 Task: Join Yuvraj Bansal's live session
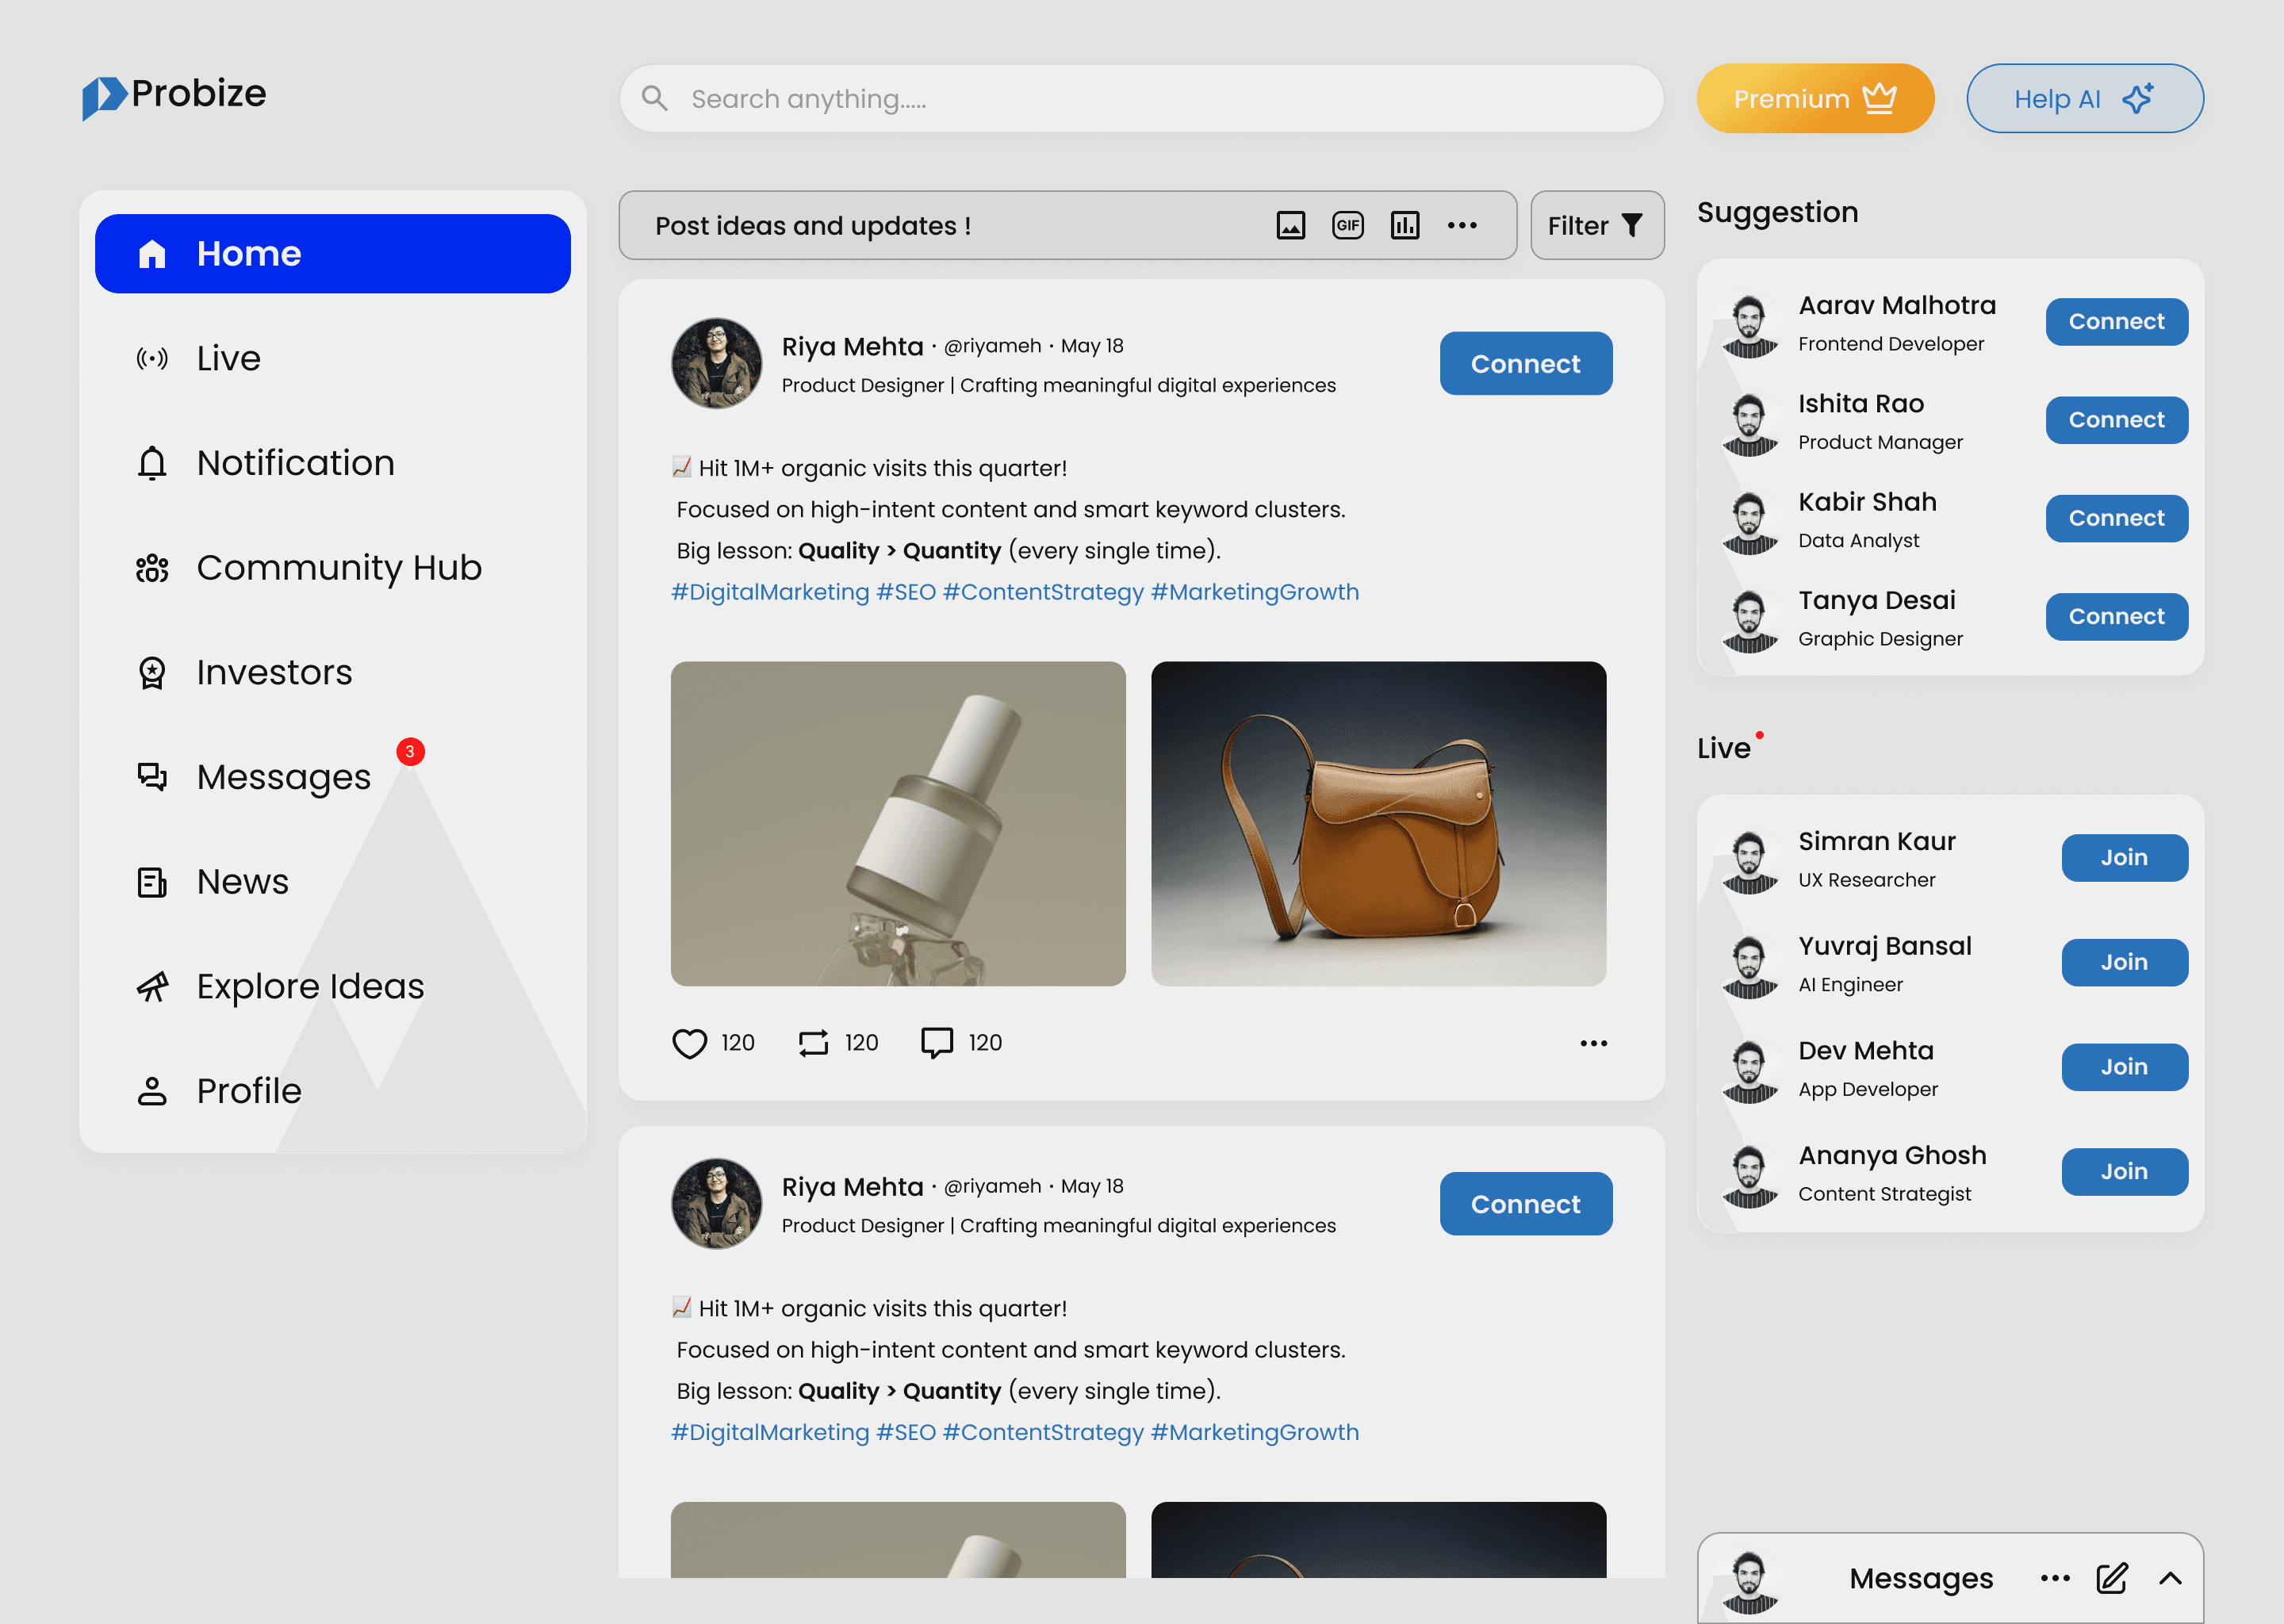tap(2125, 963)
